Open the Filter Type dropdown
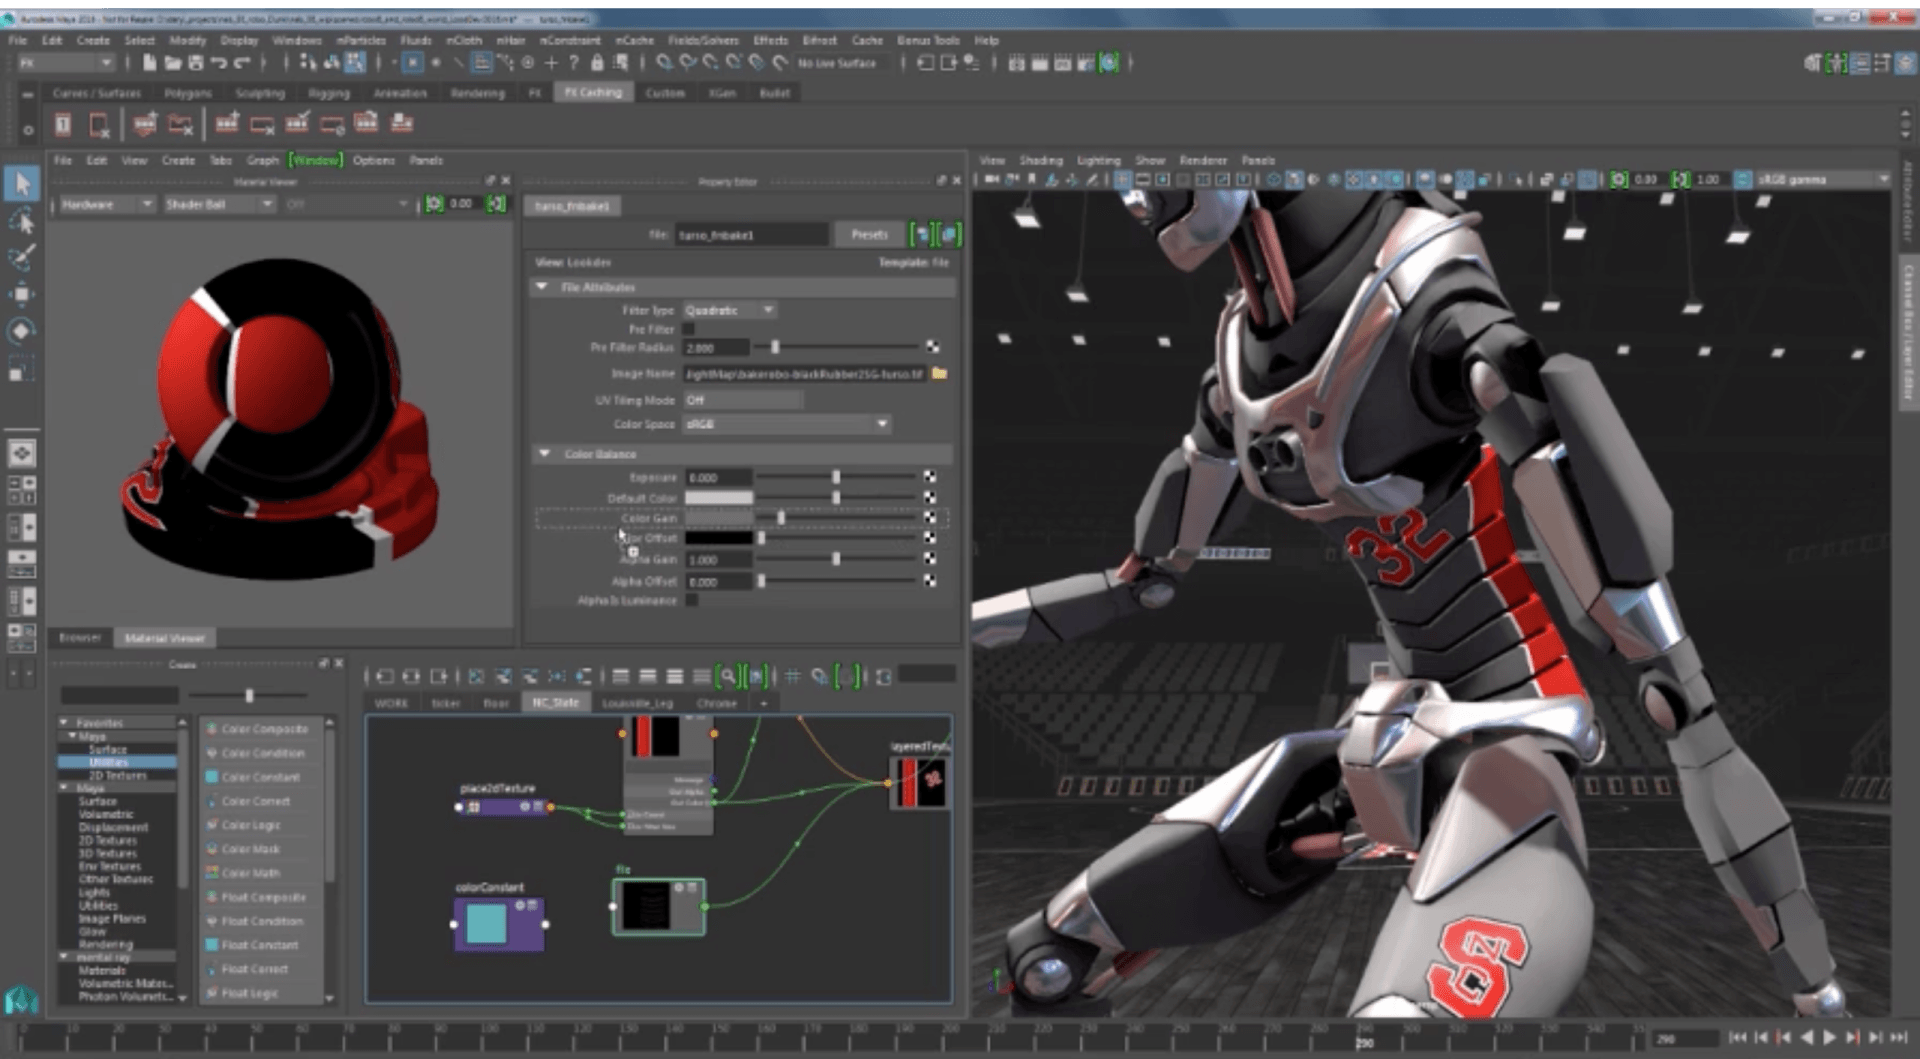Screen dimensions: 1920x1059 (729, 310)
